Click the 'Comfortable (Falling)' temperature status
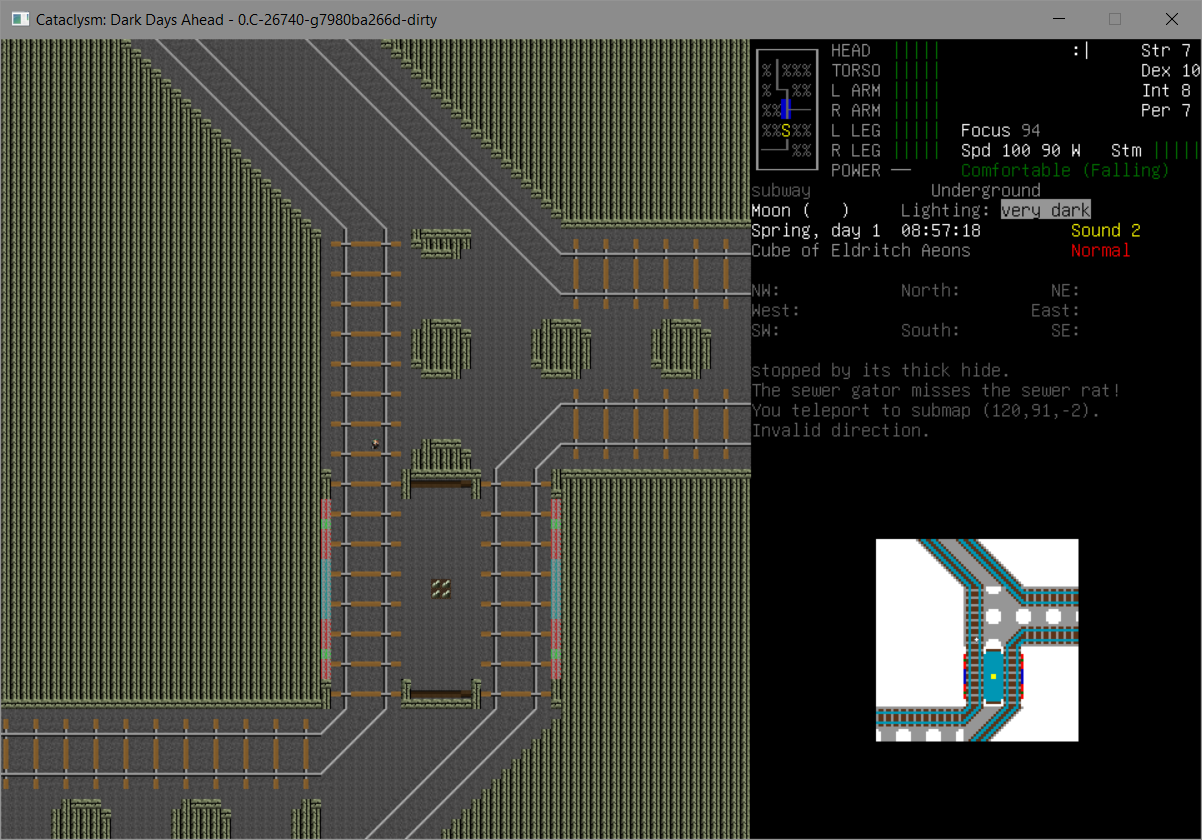Image resolution: width=1202 pixels, height=840 pixels. pyautogui.click(x=1065, y=170)
